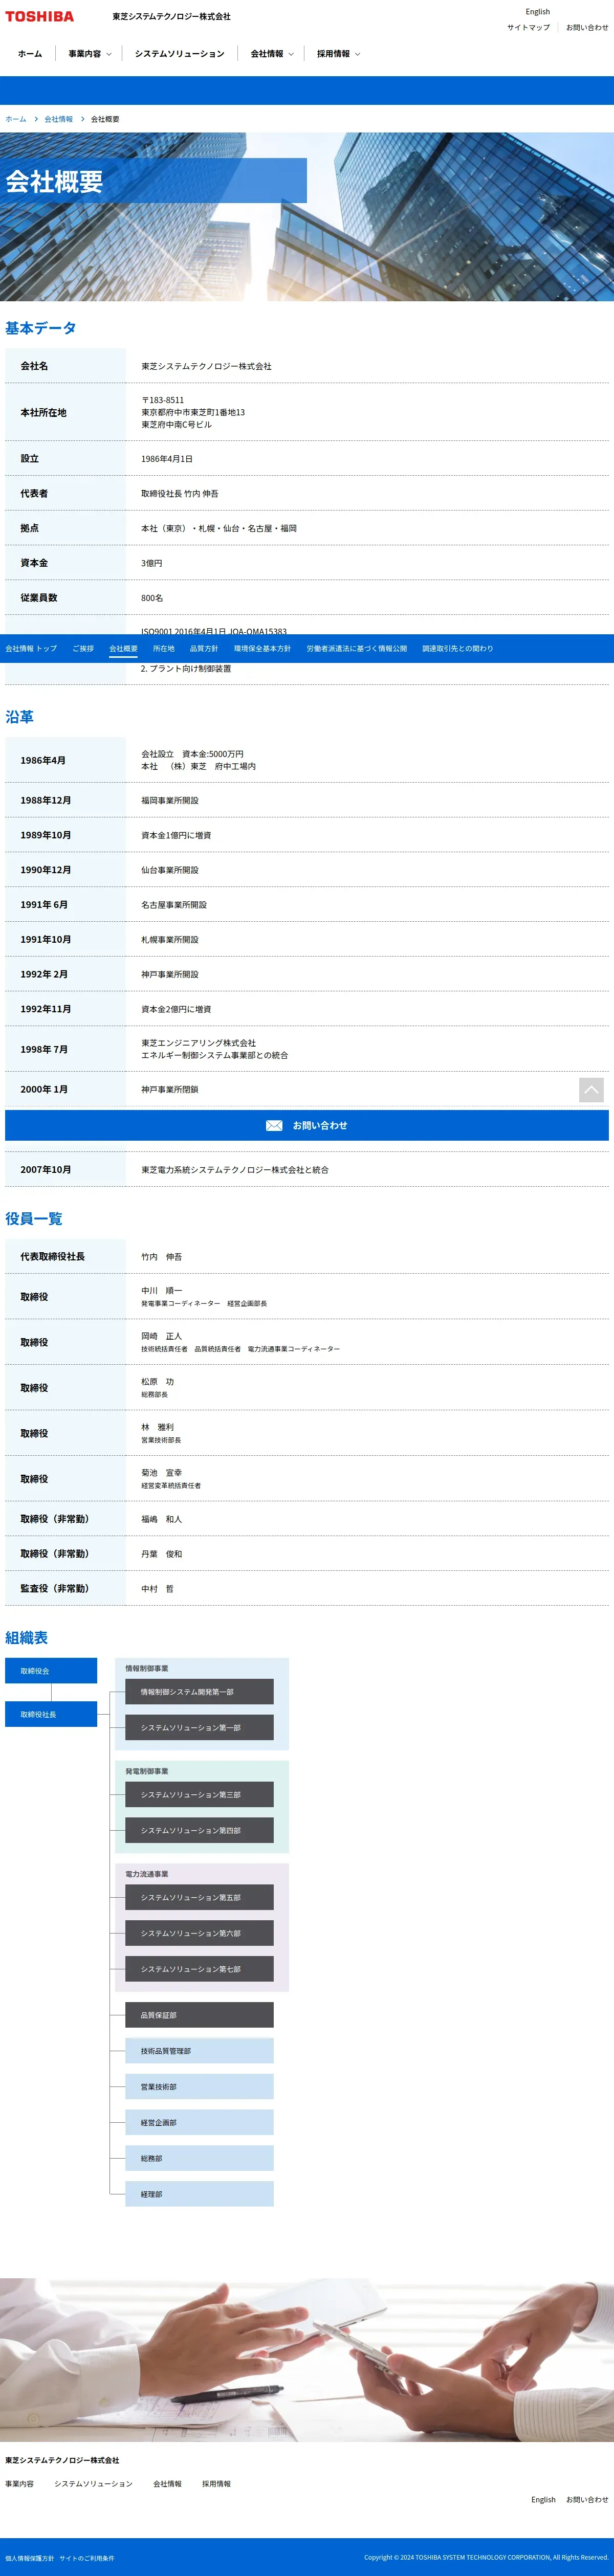This screenshot has height=2576, width=614.
Task: Click the 基本データ section heading
Action: 41,328
